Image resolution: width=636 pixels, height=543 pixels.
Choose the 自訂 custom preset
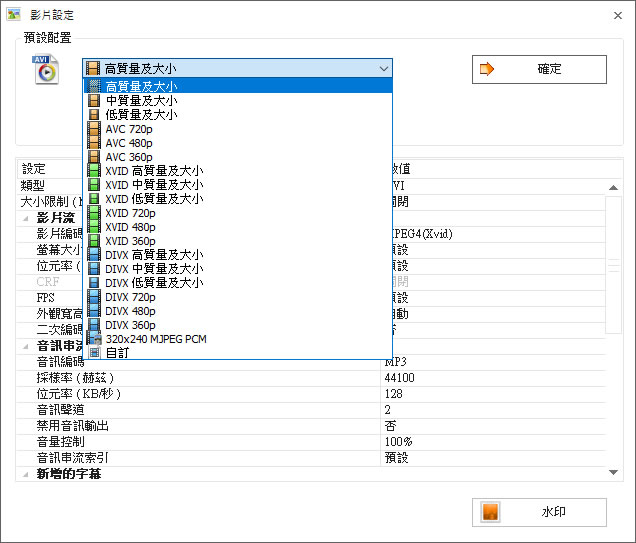pyautogui.click(x=238, y=352)
